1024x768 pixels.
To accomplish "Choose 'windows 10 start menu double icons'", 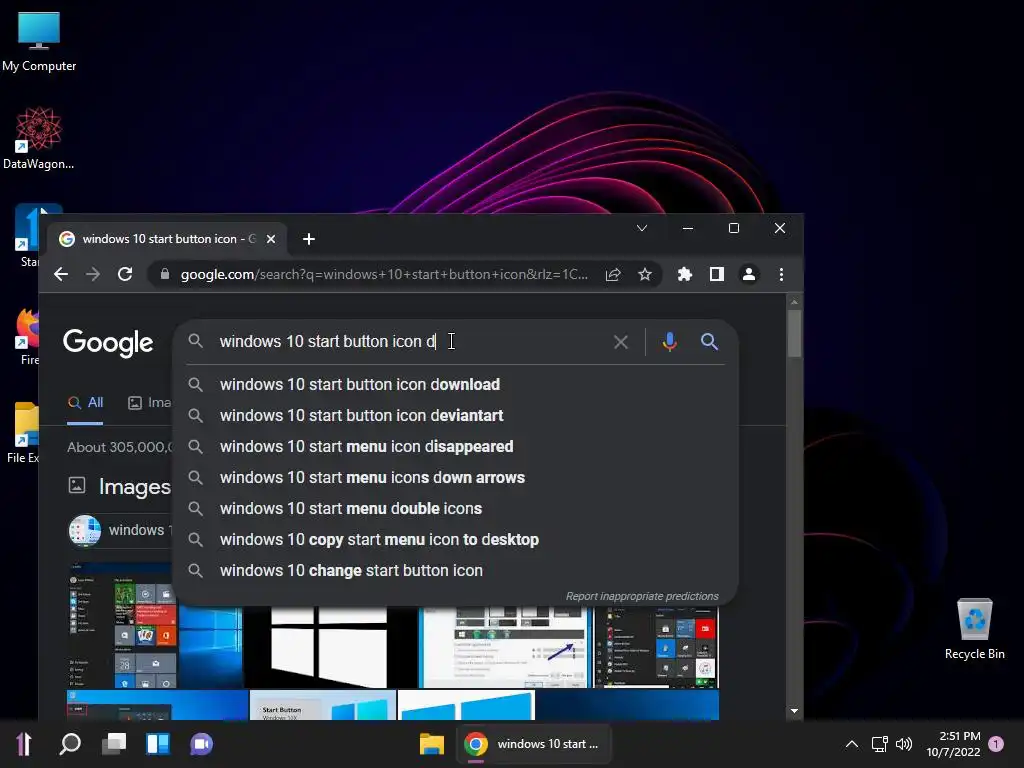I will 456,509.
